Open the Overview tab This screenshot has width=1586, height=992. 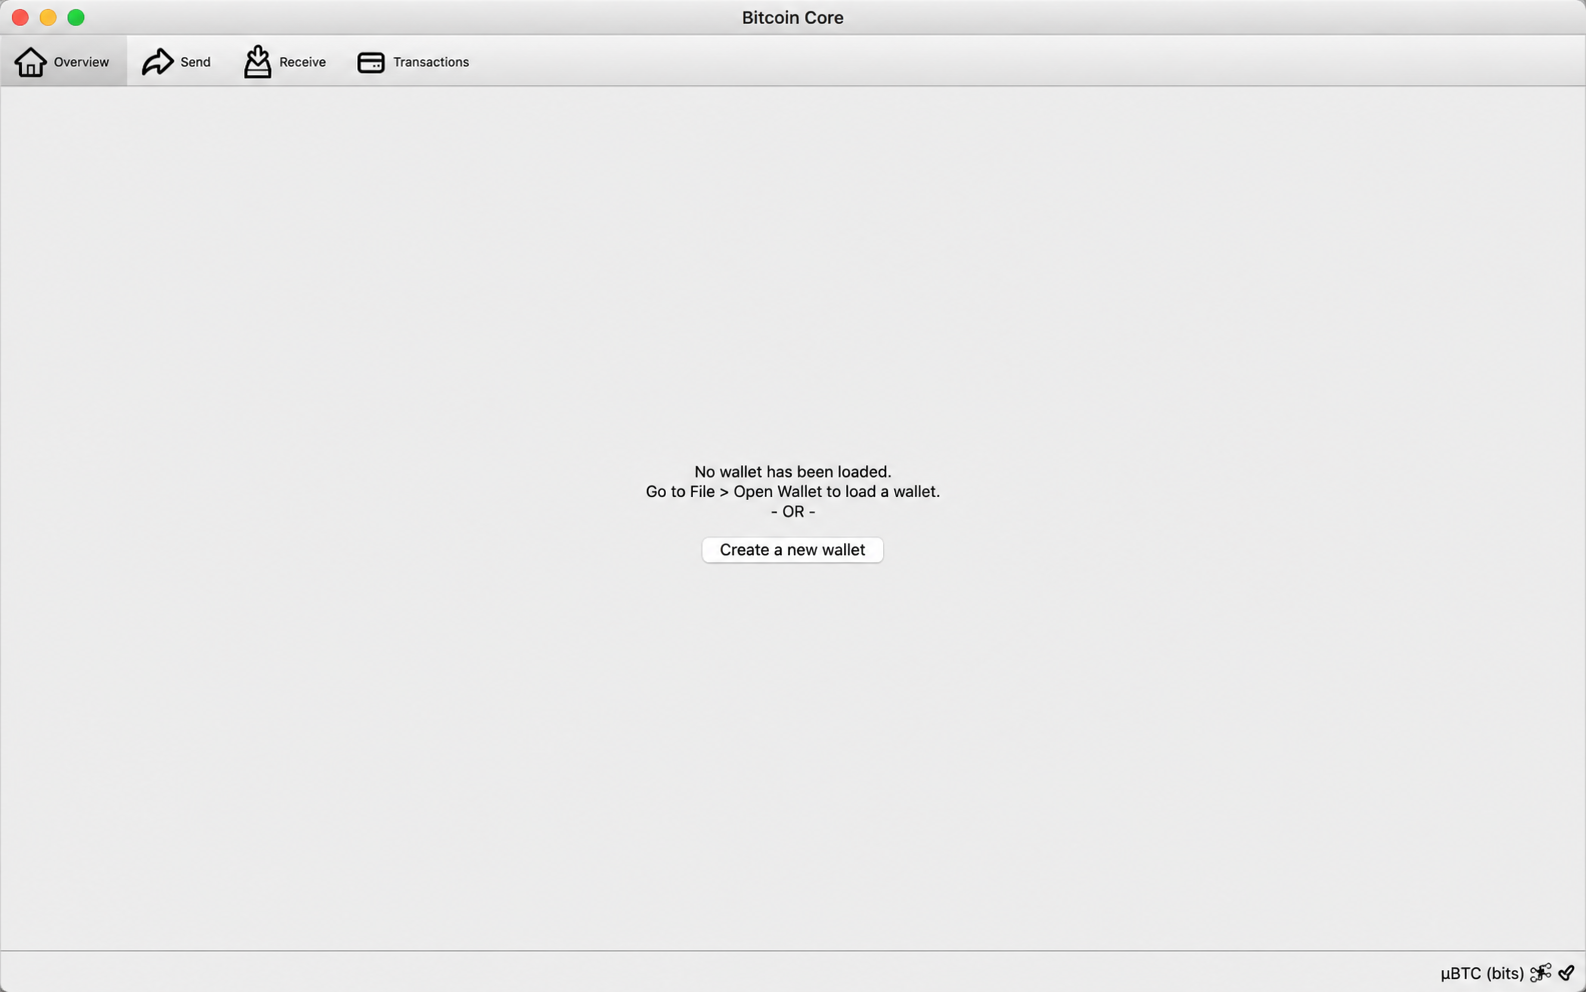(x=63, y=61)
